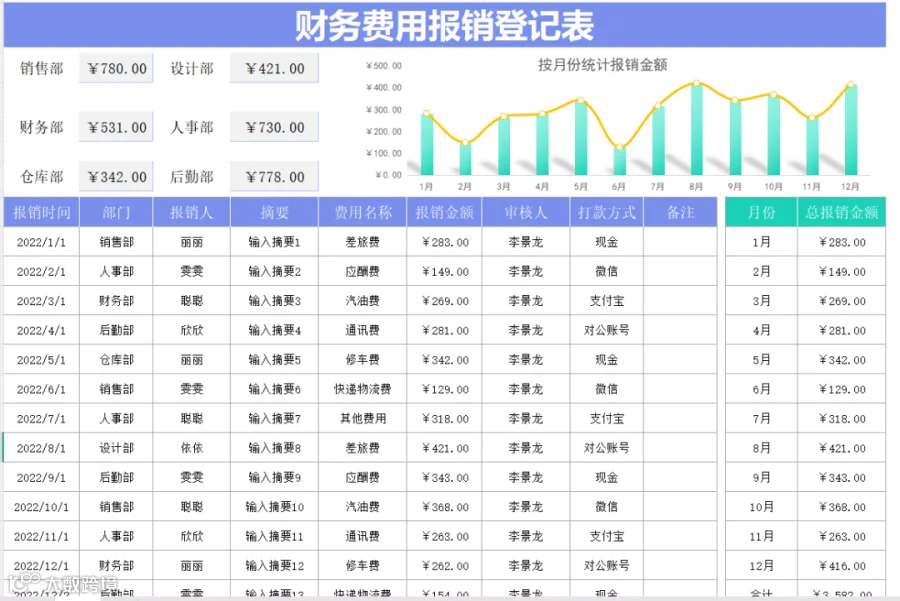The width and height of the screenshot is (900, 601).
Task: Select the 人事部 total ¥730.00 box
Action: pyautogui.click(x=274, y=127)
